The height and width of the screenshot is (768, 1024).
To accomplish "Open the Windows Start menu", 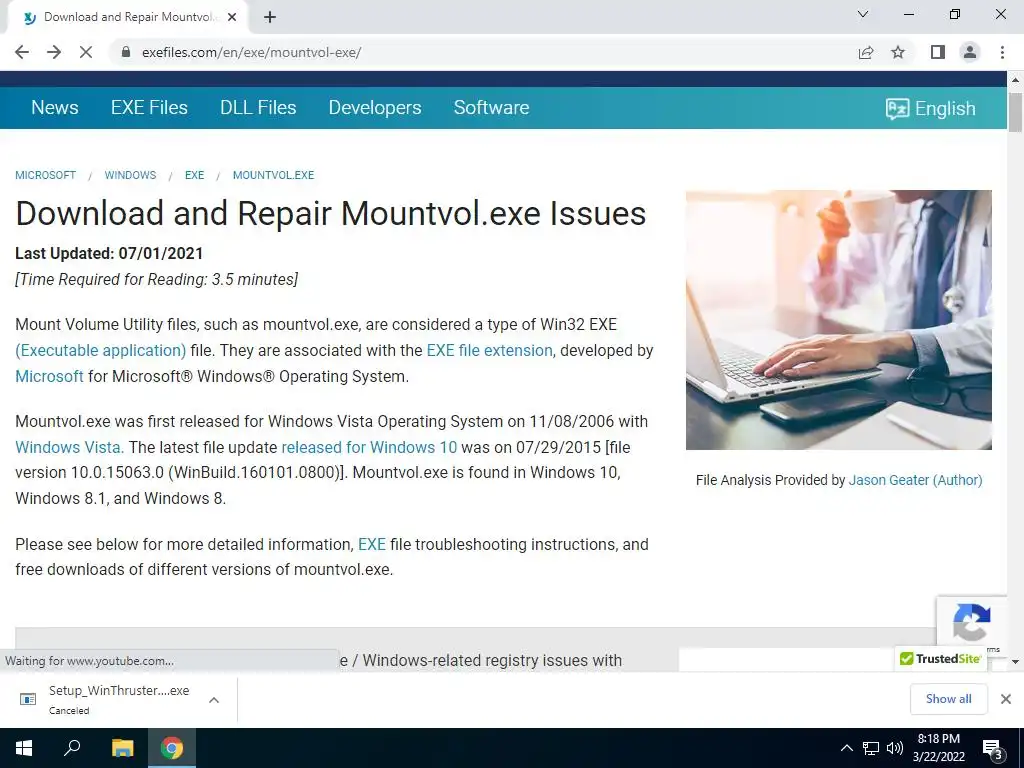I will 24,748.
